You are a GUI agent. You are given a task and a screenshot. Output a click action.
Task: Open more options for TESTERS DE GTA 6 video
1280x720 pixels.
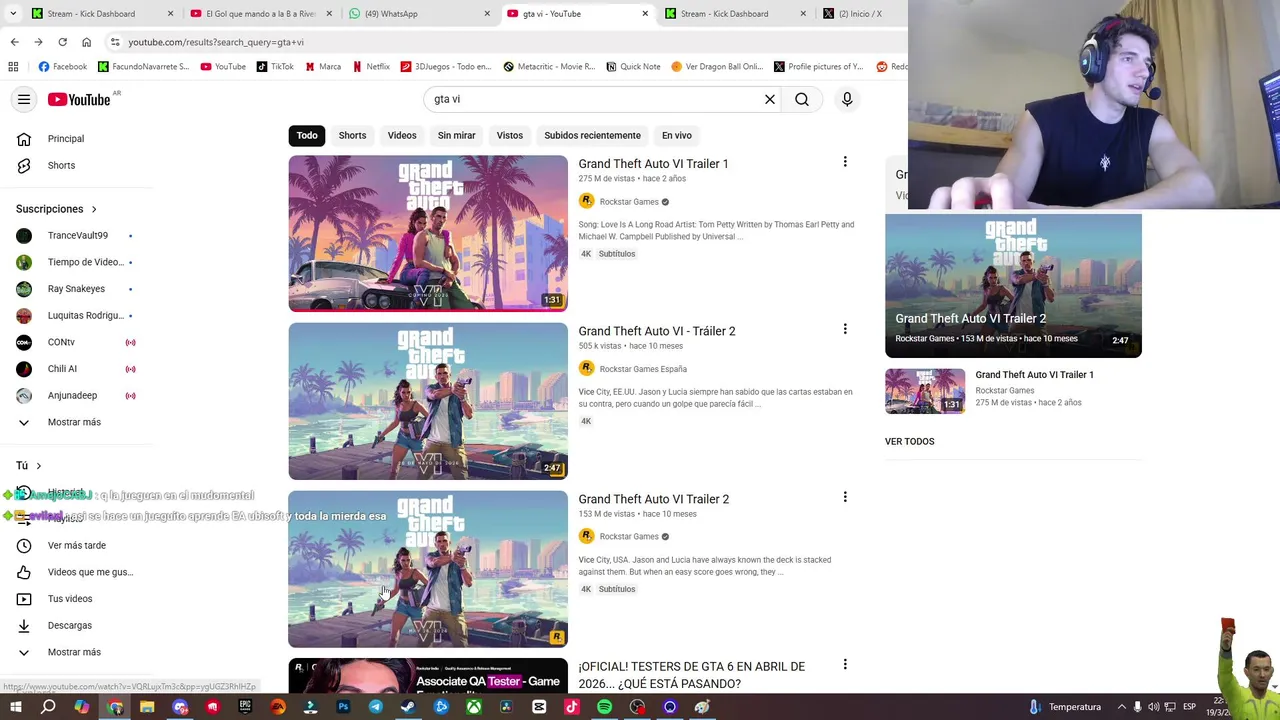coord(845,664)
